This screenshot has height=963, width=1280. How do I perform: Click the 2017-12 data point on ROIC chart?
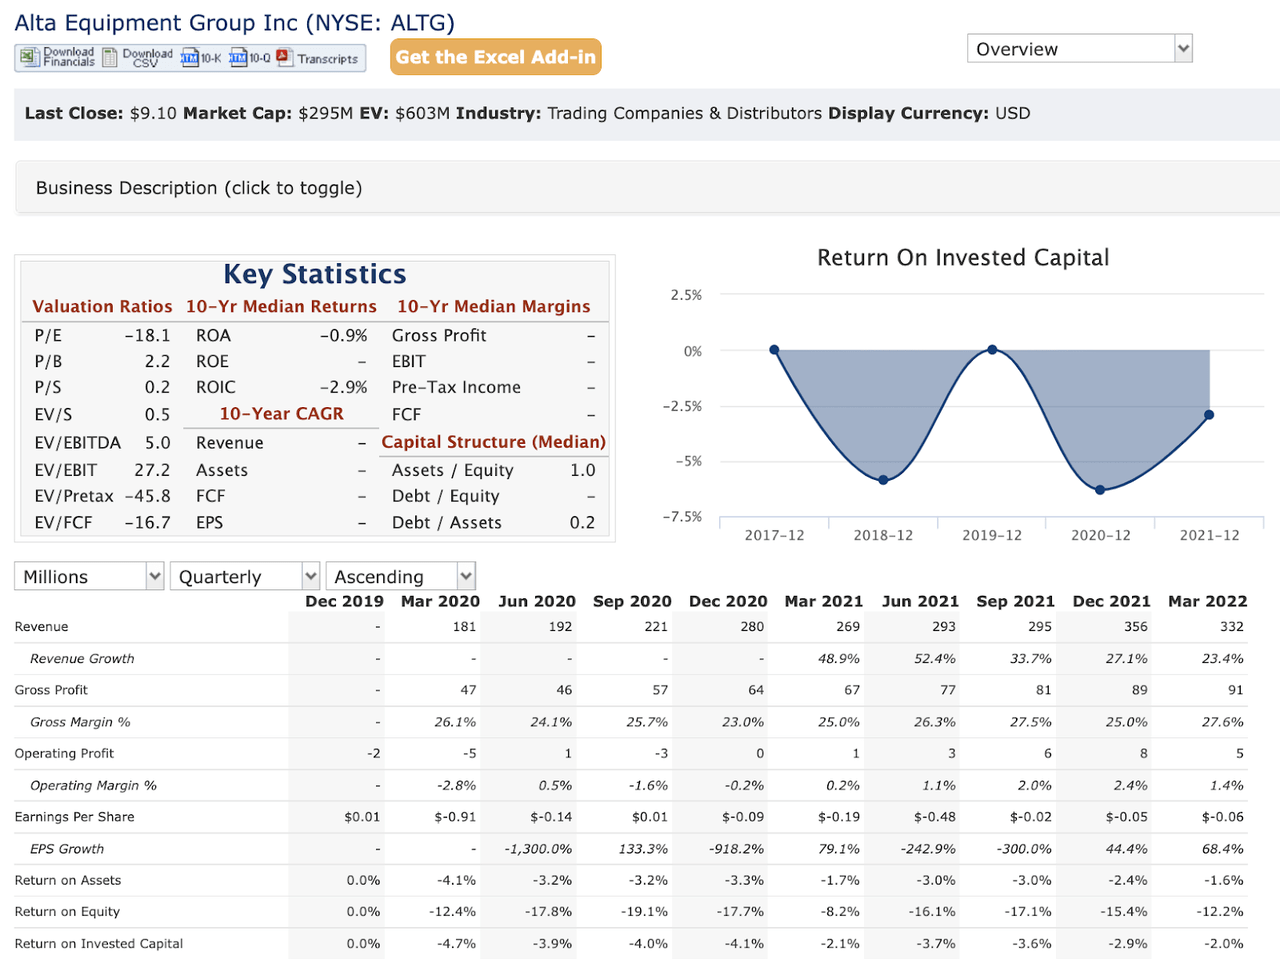tap(775, 350)
